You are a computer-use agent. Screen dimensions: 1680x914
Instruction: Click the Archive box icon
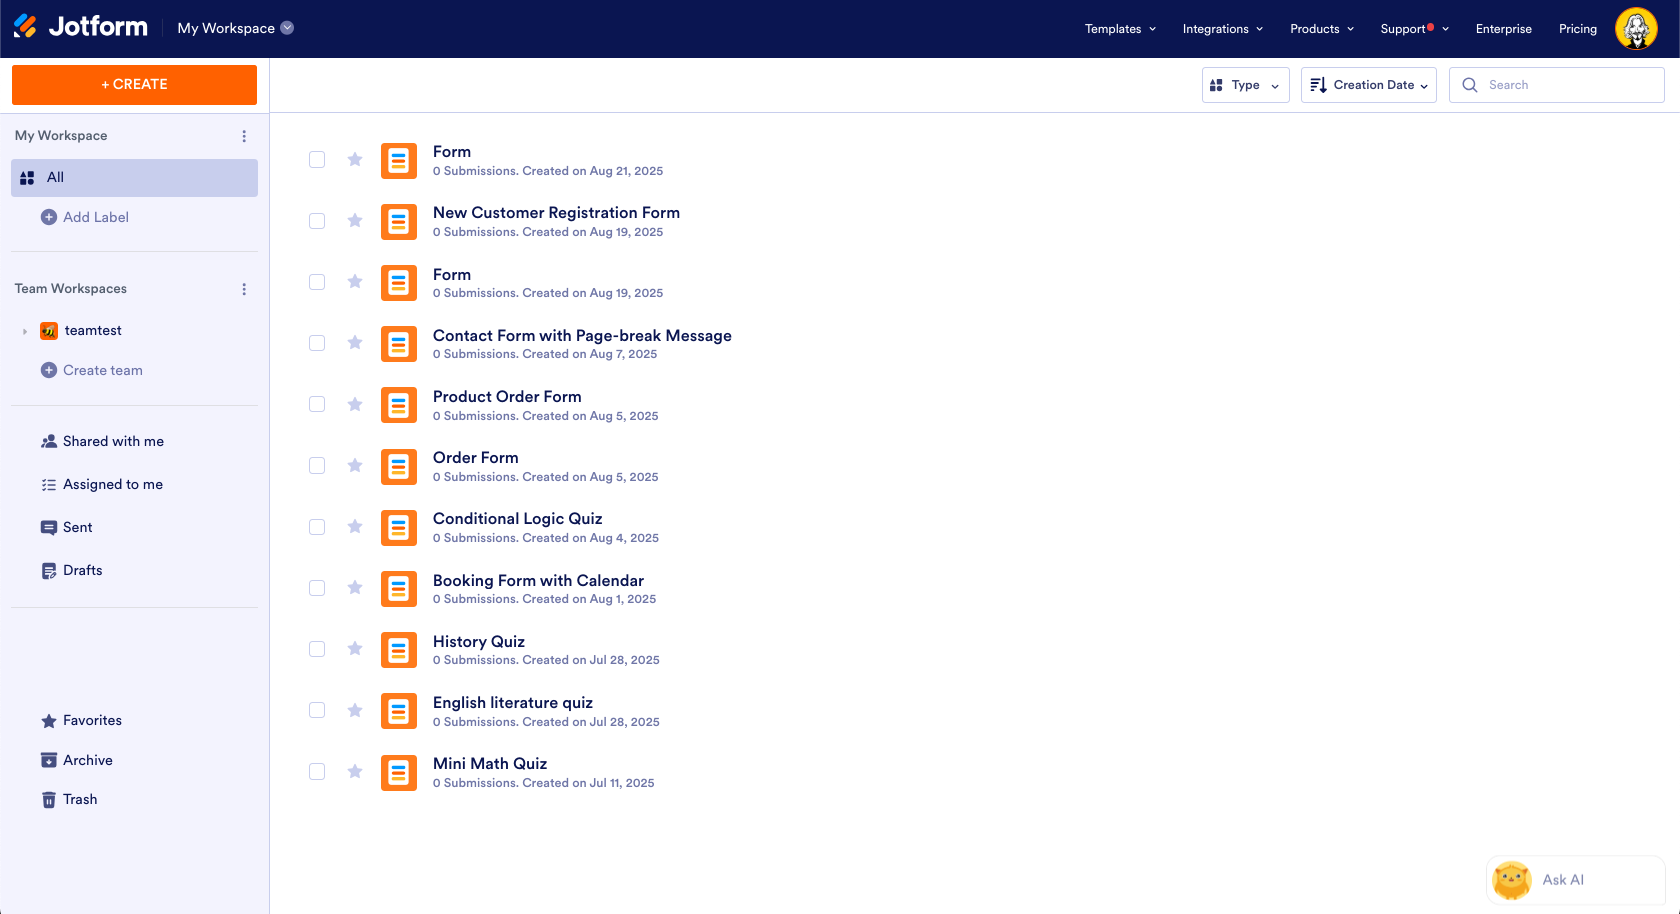tap(48, 760)
